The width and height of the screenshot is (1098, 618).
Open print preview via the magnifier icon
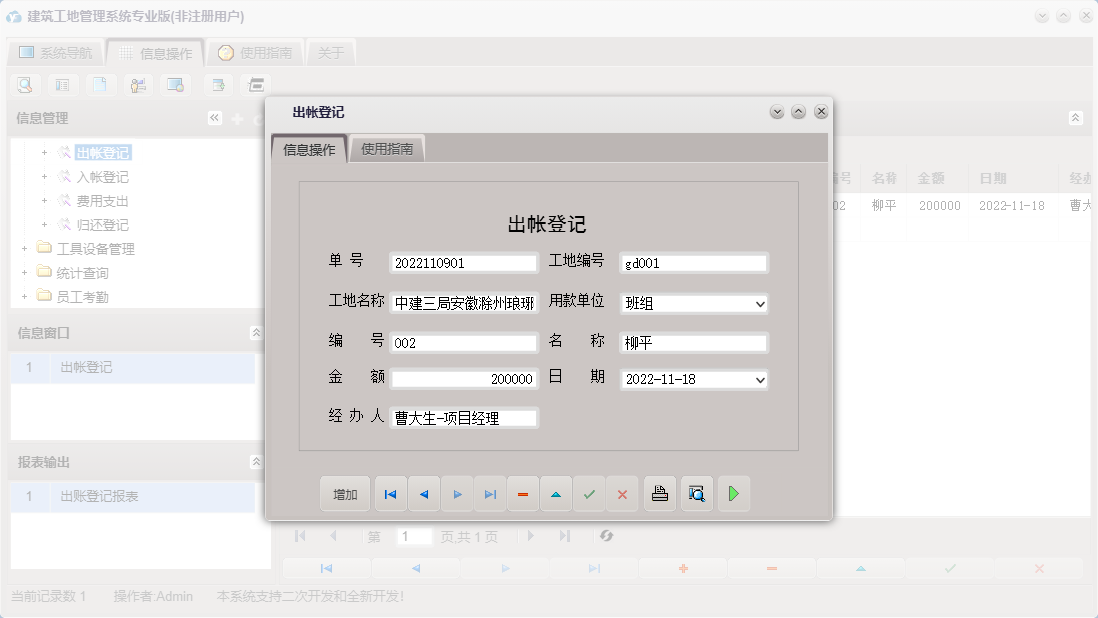(696, 493)
